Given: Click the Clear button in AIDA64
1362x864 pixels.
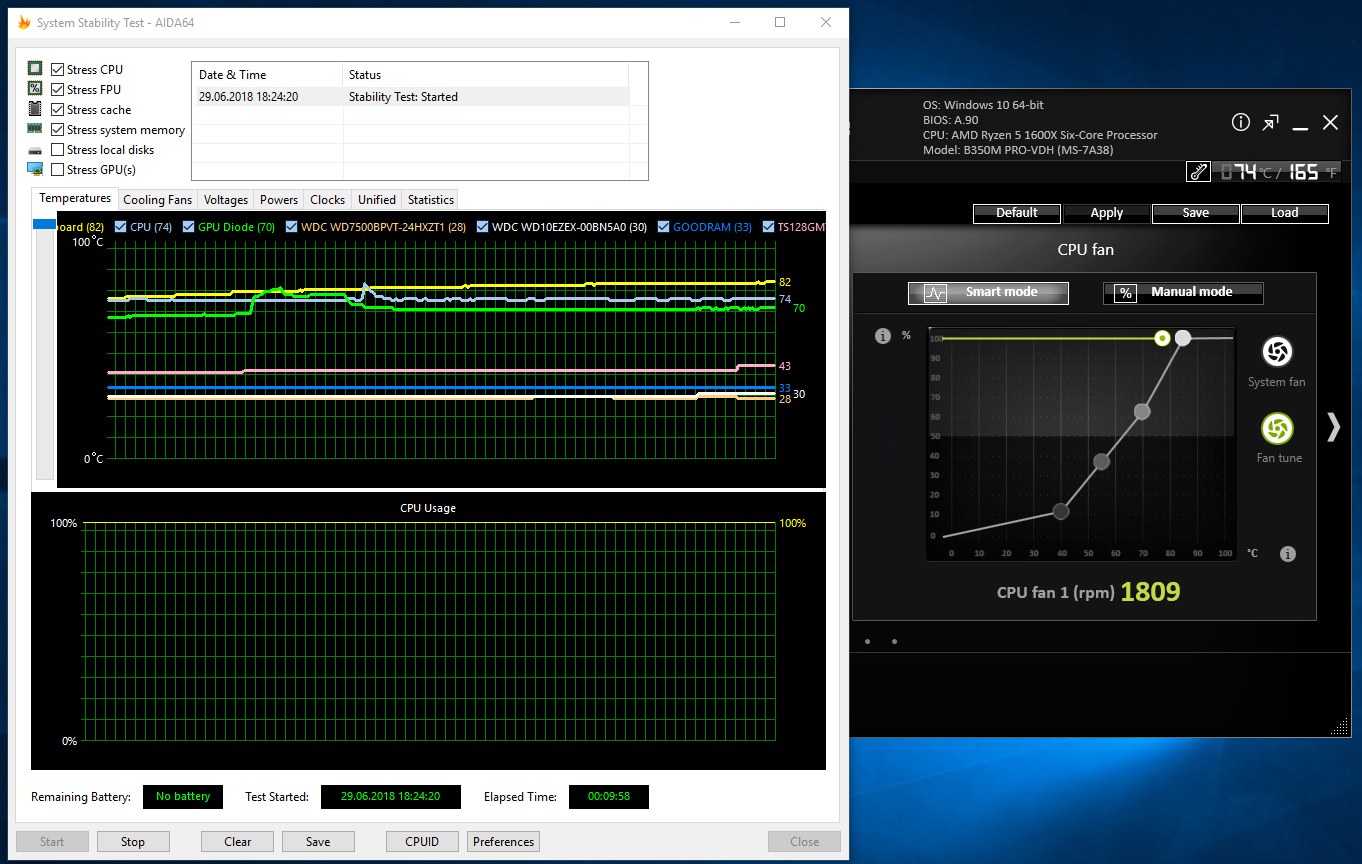Looking at the screenshot, I should pos(238,842).
